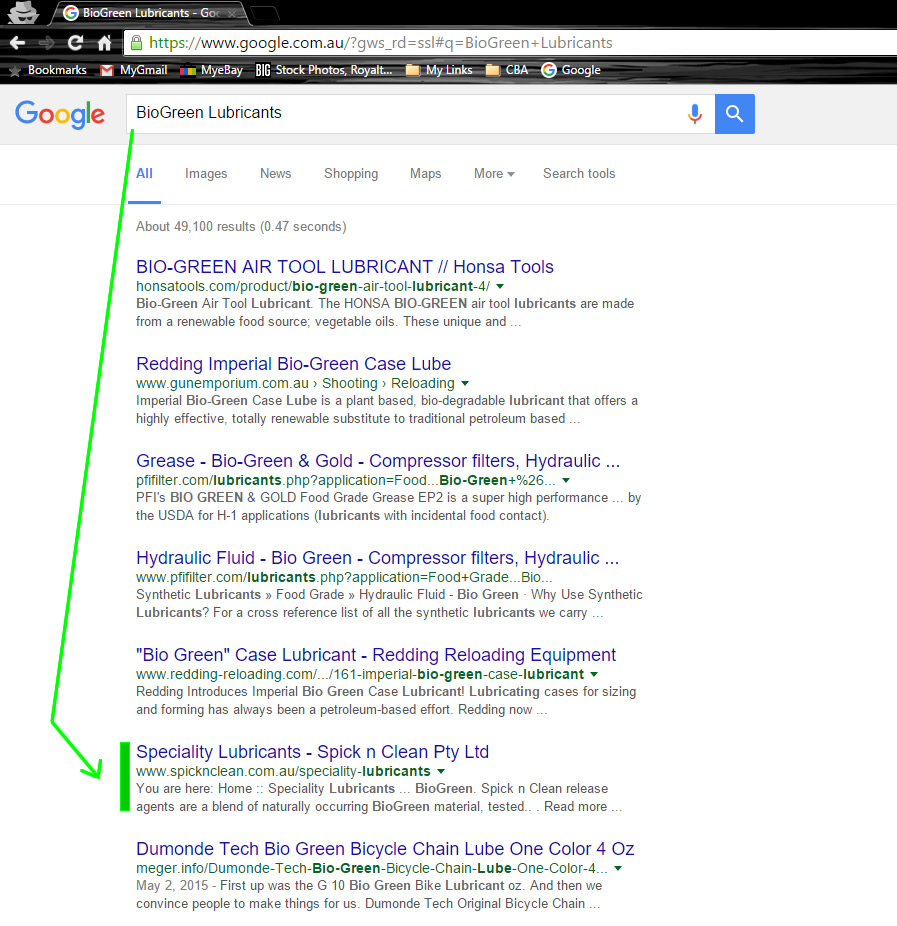Open the MyeBay bookmark
Viewport: 897px width, 926px height.
tap(211, 70)
